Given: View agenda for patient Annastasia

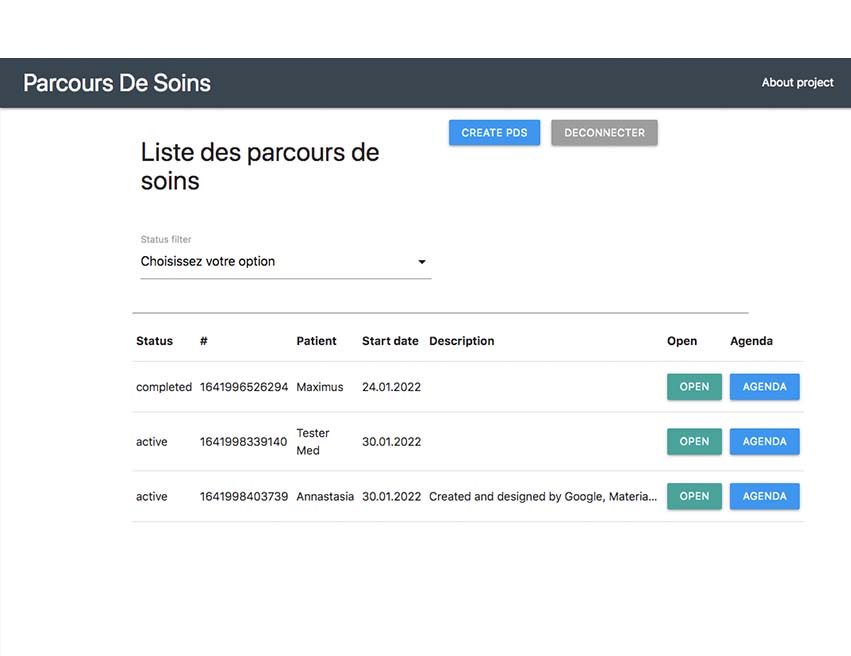Looking at the screenshot, I should tap(764, 497).
